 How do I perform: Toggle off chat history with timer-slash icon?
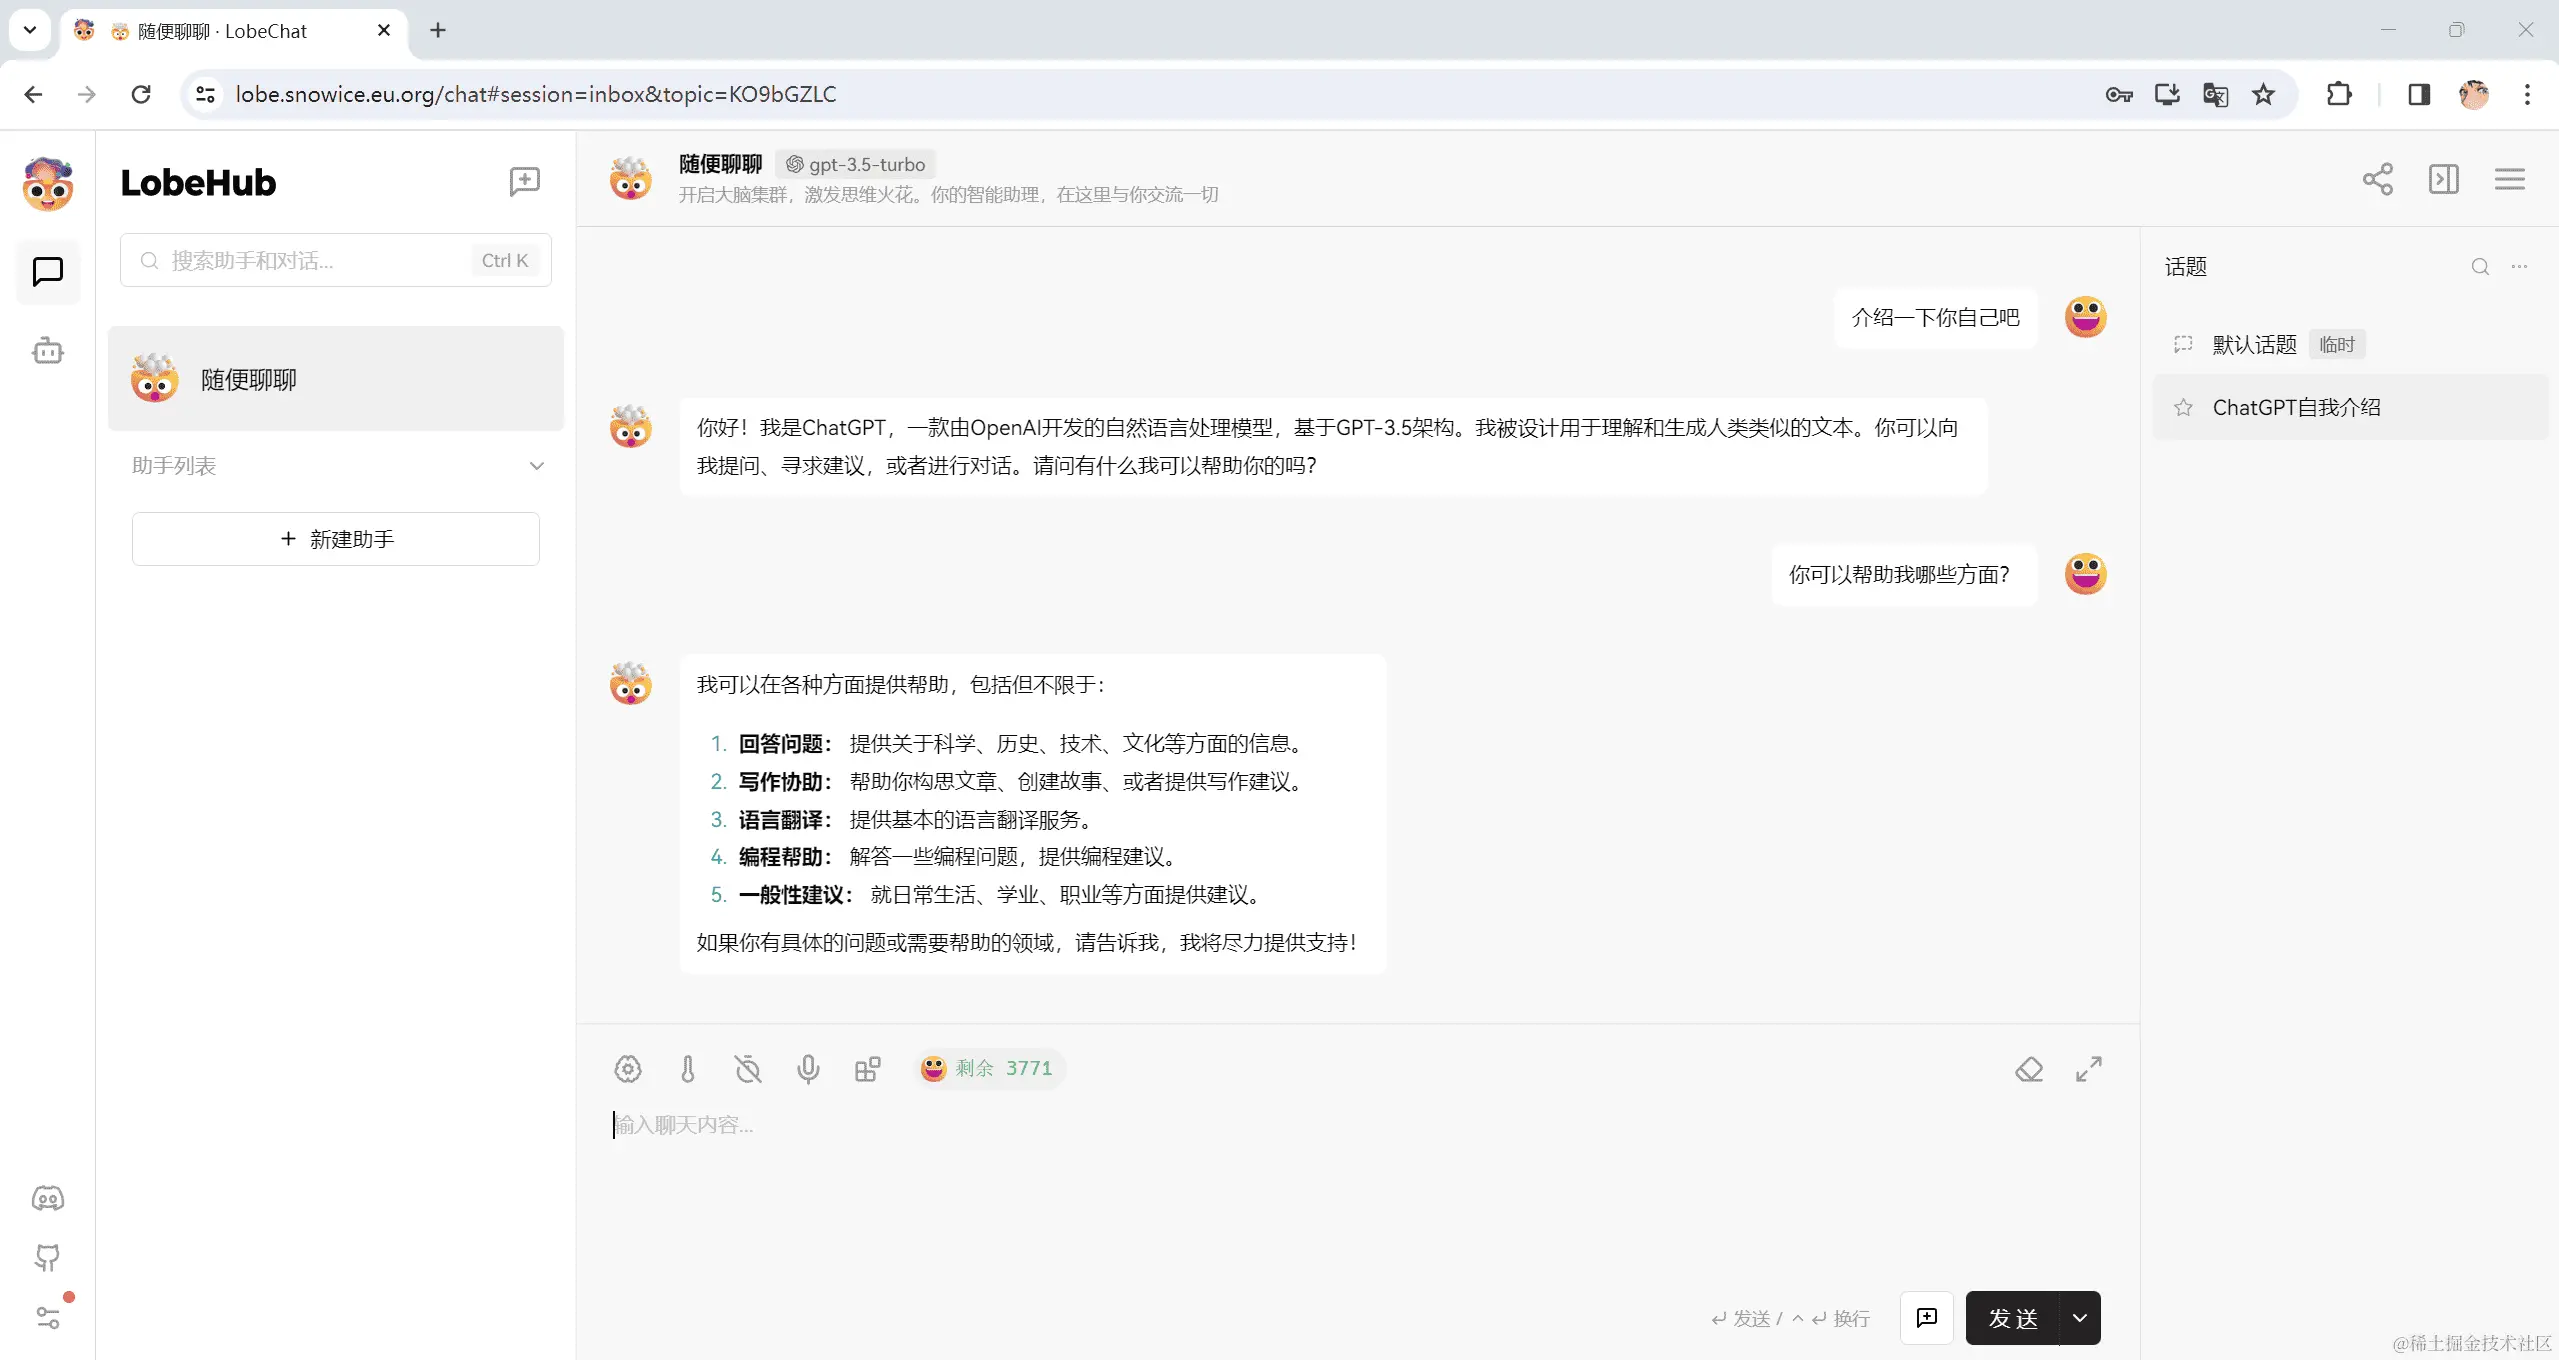(x=747, y=1069)
